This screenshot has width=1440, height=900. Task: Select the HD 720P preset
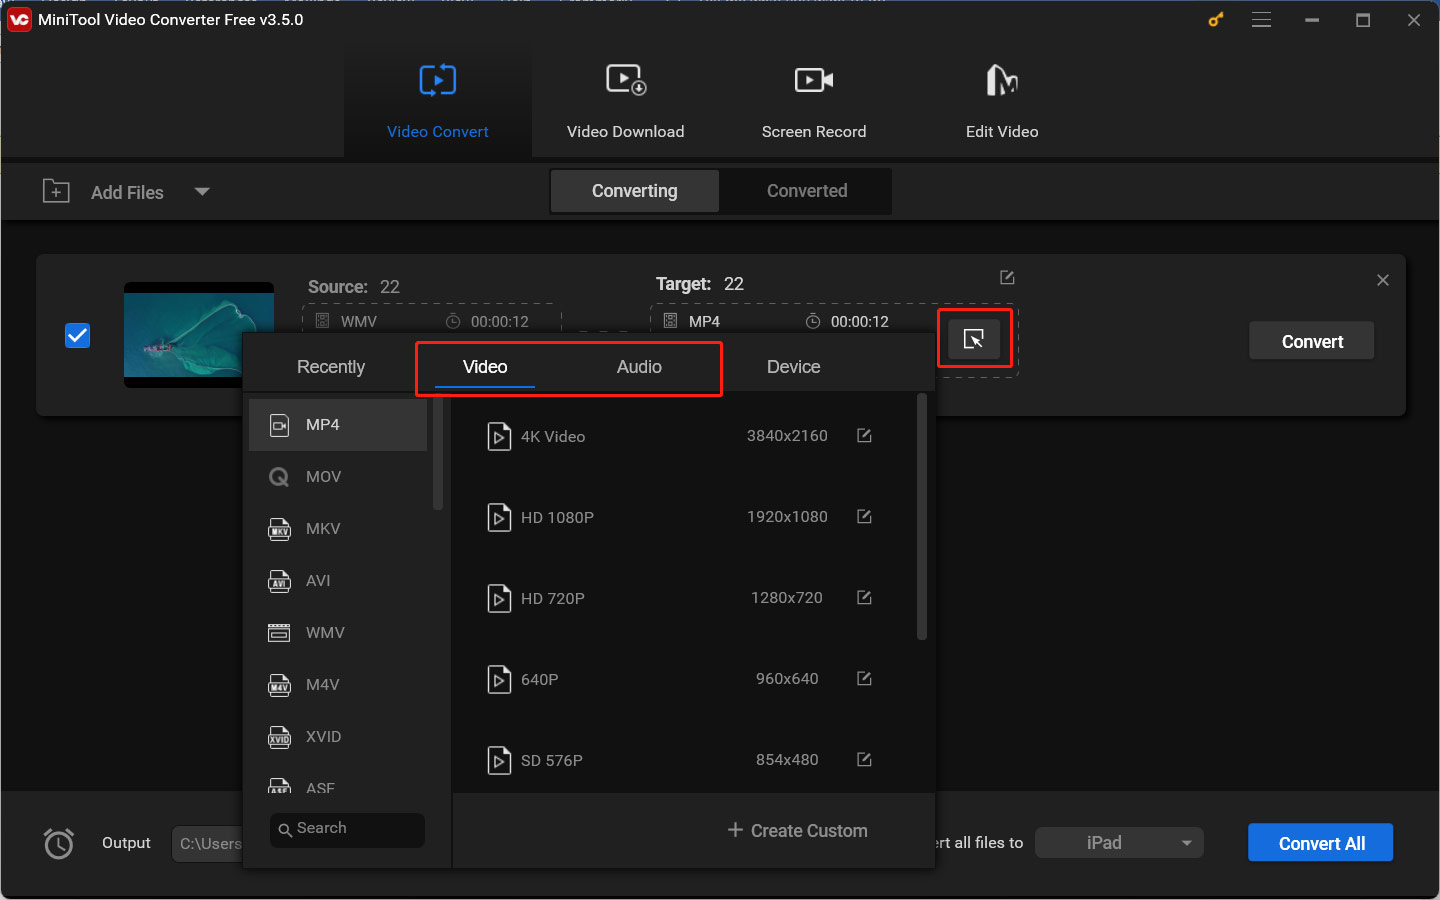pyautogui.click(x=684, y=599)
